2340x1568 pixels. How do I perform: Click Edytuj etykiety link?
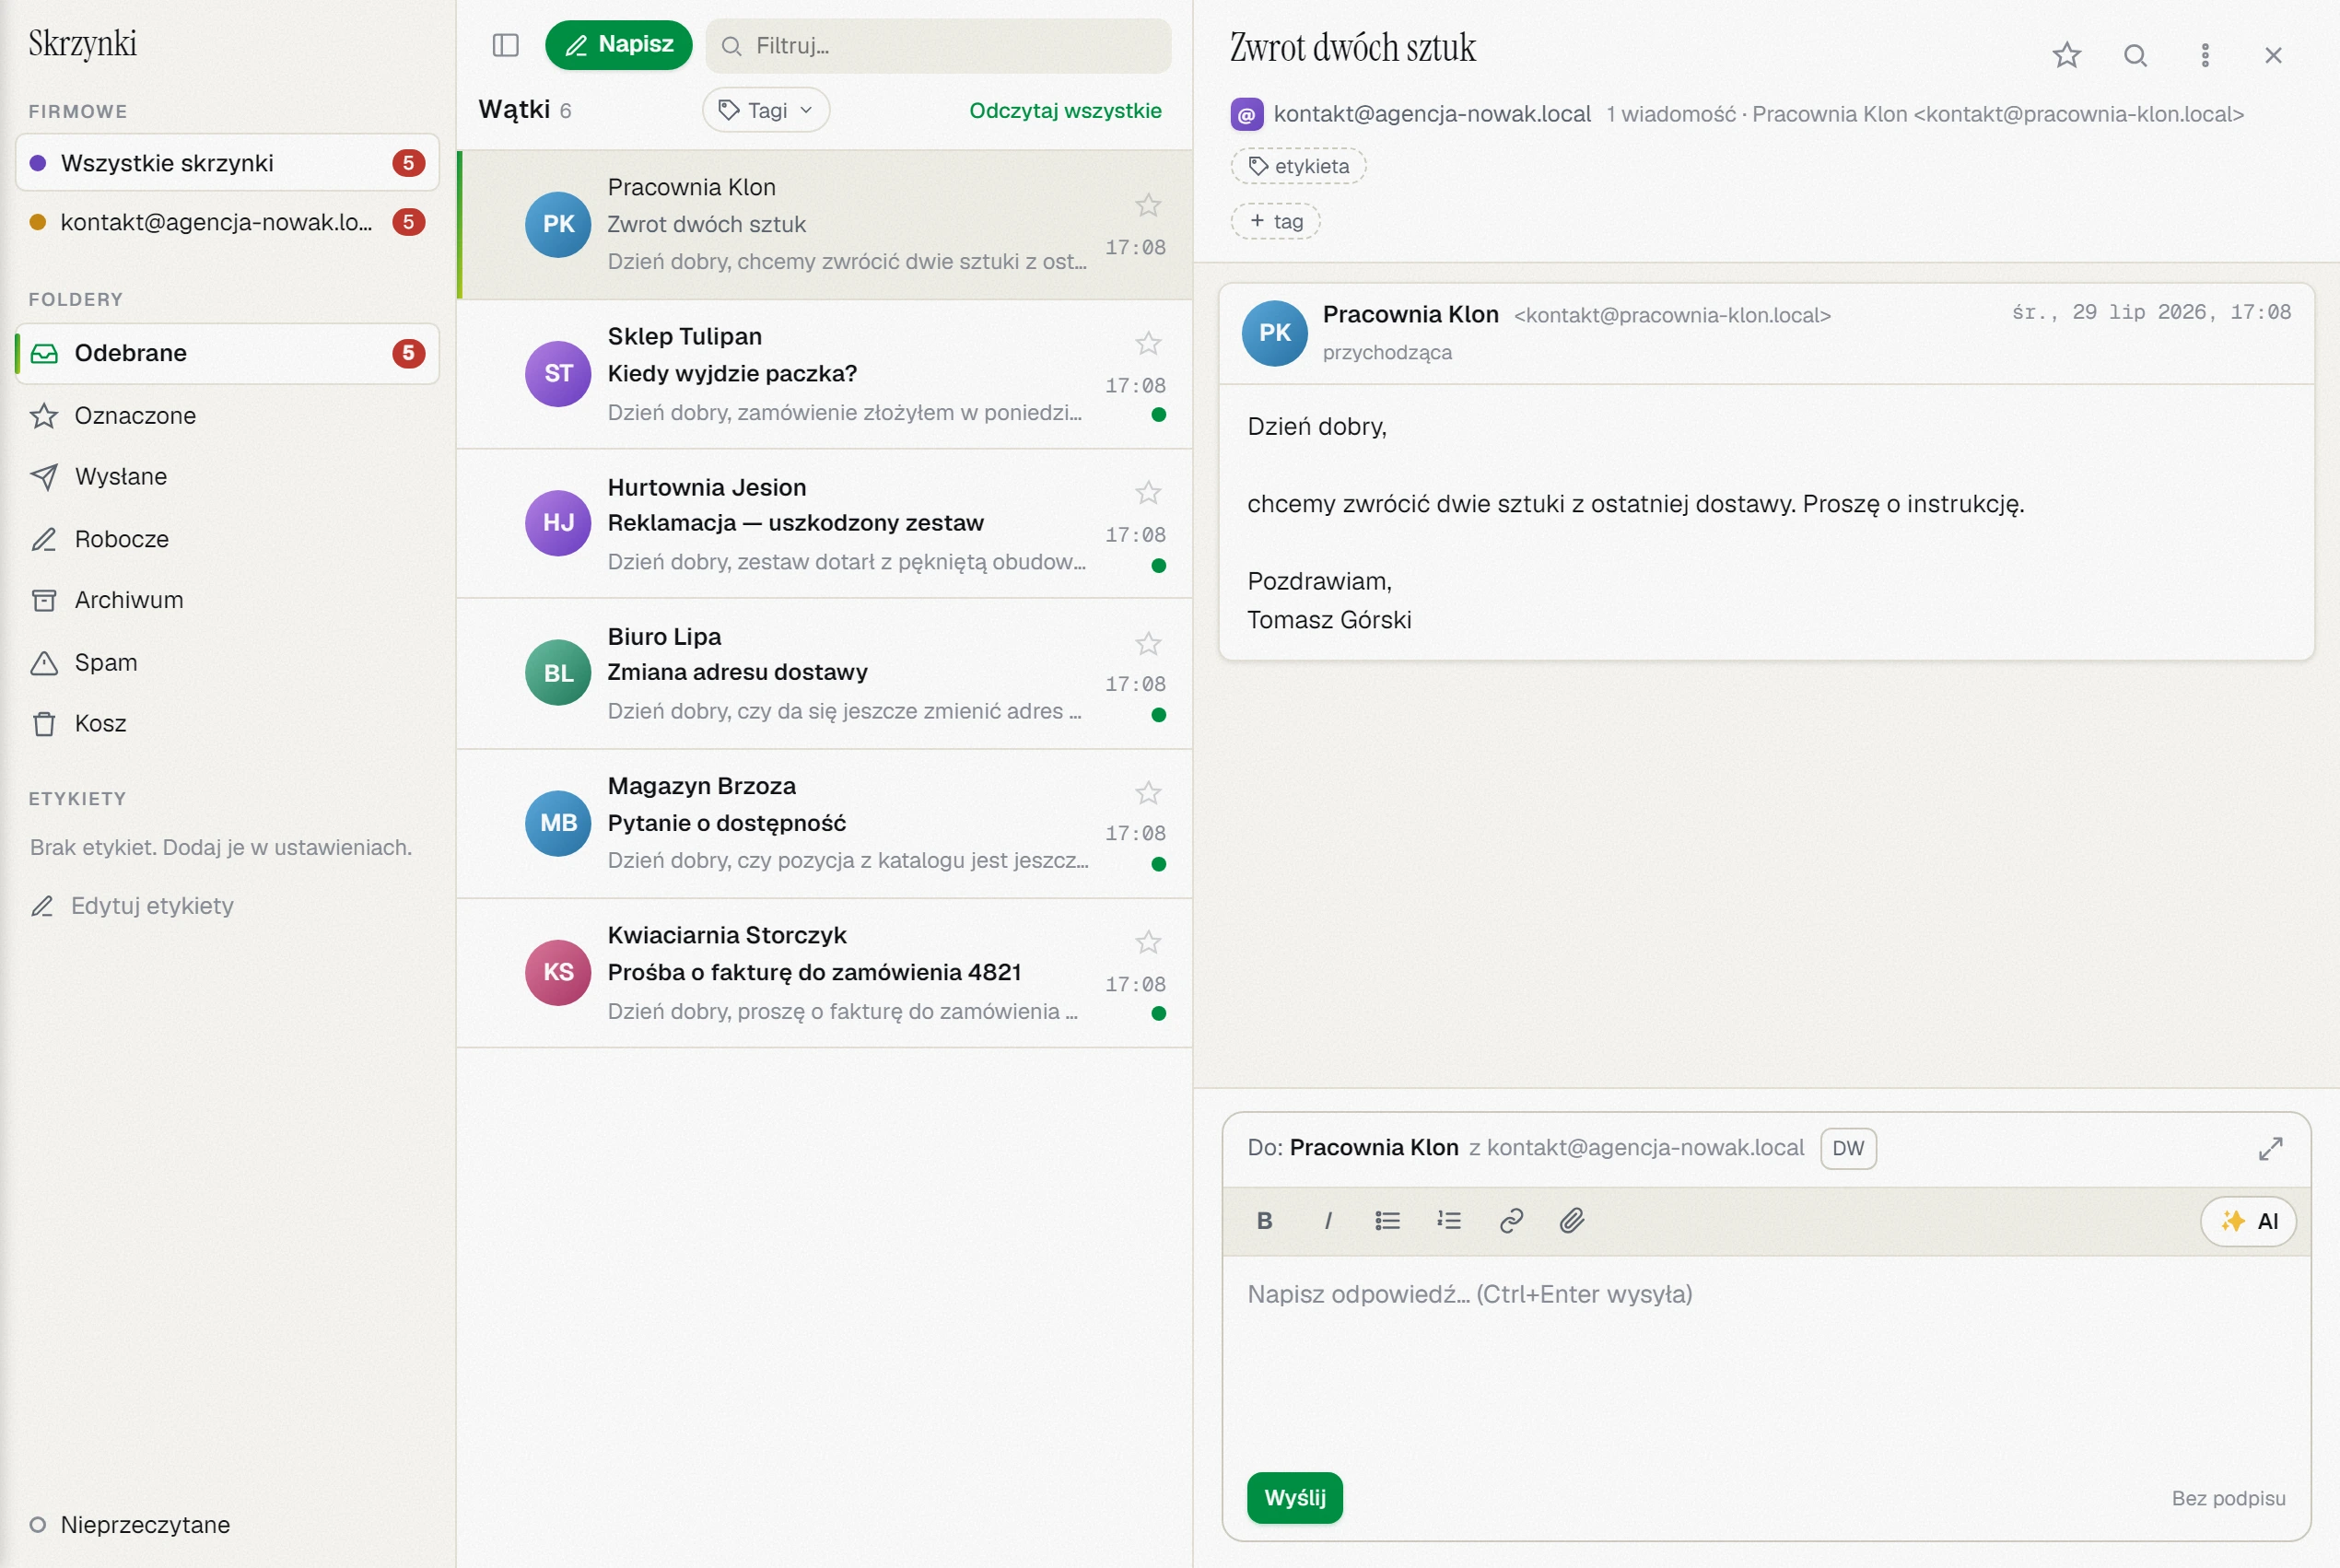coord(132,906)
